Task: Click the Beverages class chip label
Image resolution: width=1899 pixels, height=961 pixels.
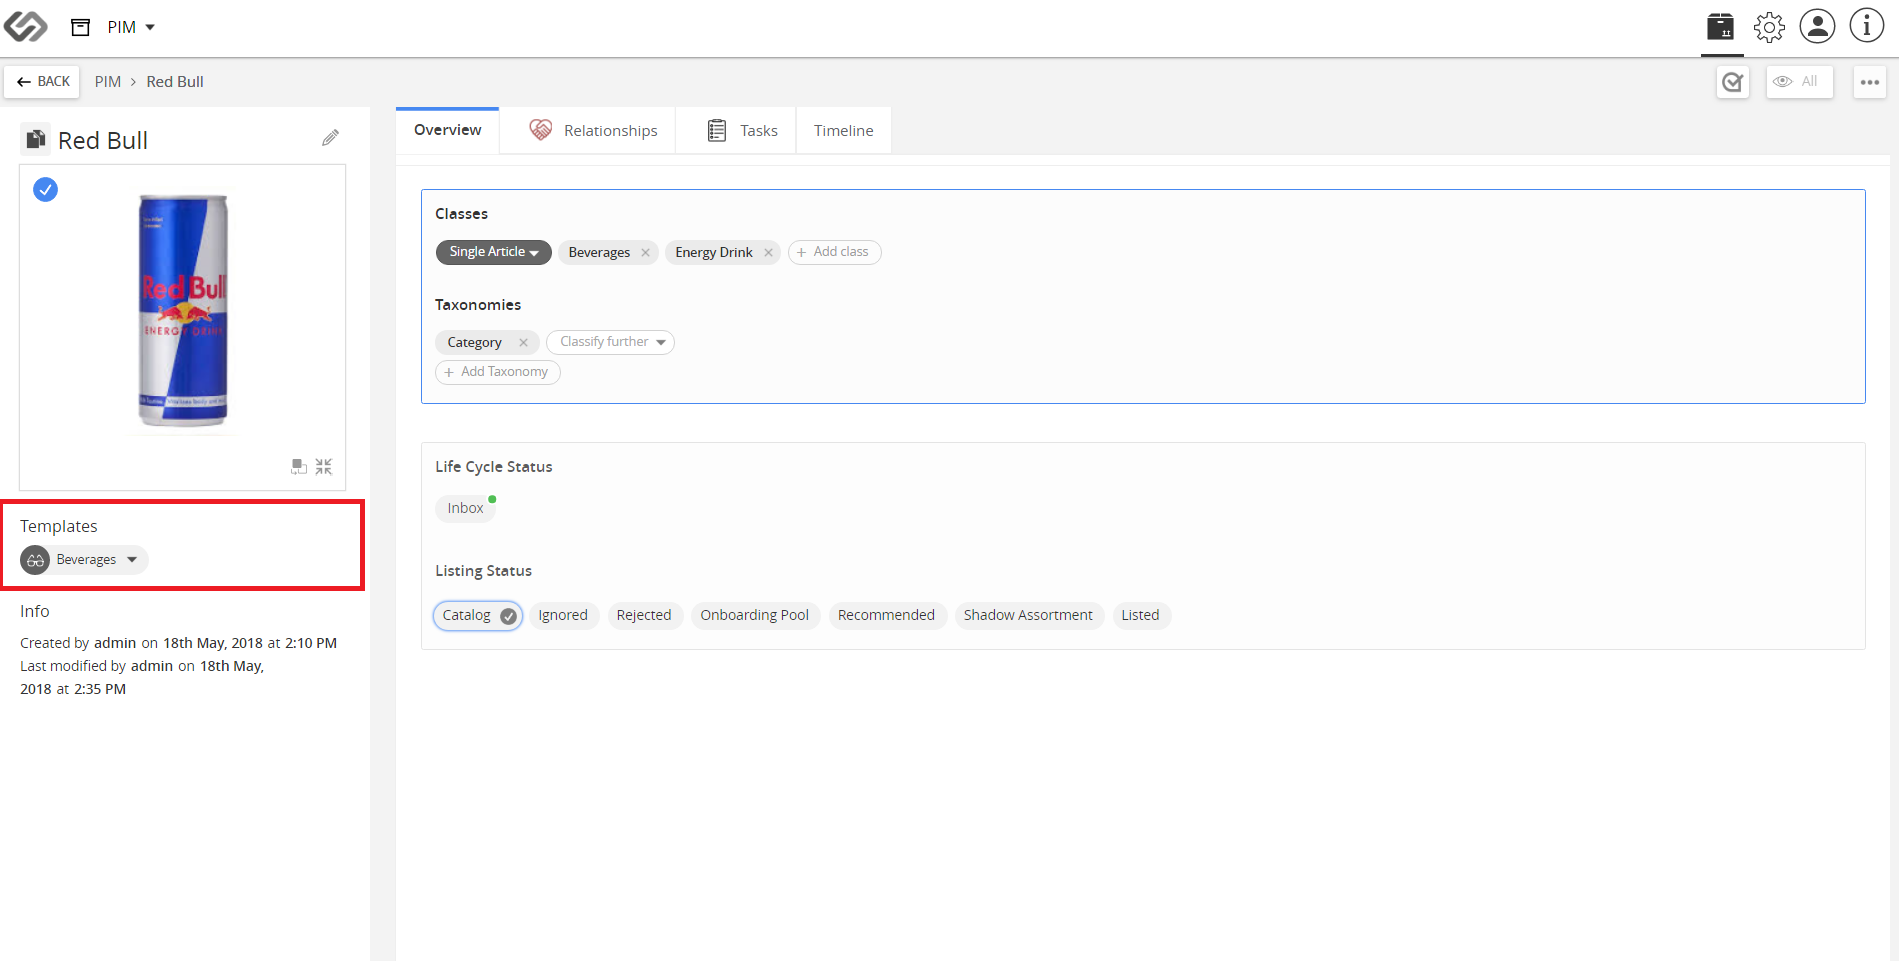Action: point(599,253)
